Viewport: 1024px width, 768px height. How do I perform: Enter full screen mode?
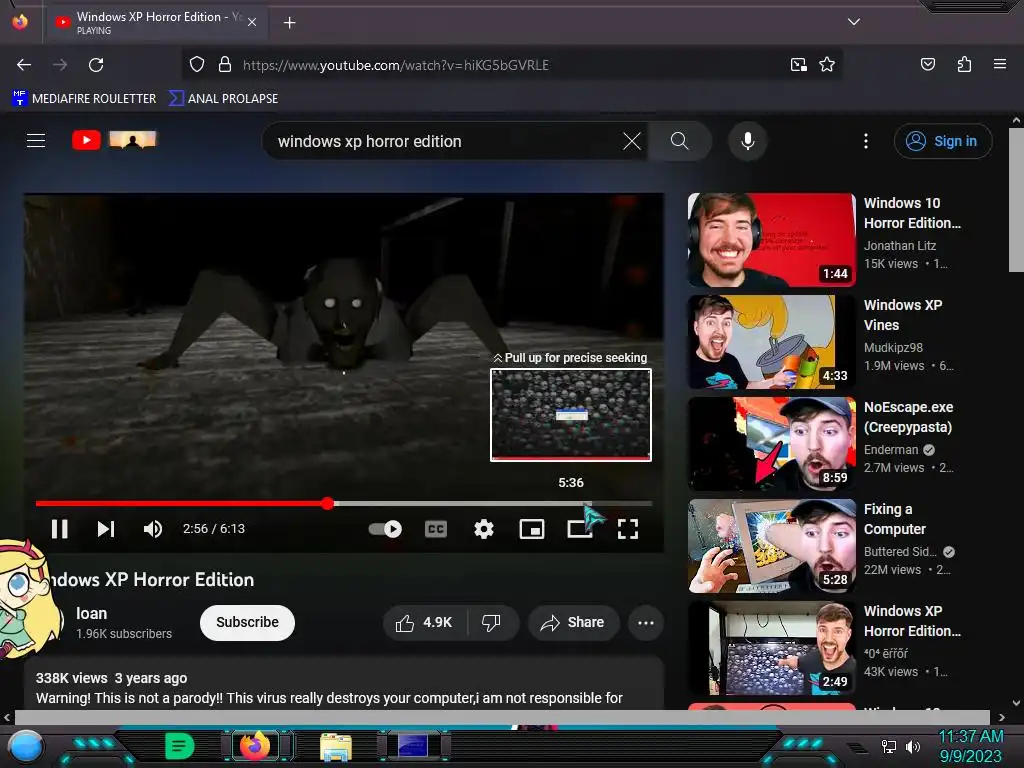pos(628,529)
